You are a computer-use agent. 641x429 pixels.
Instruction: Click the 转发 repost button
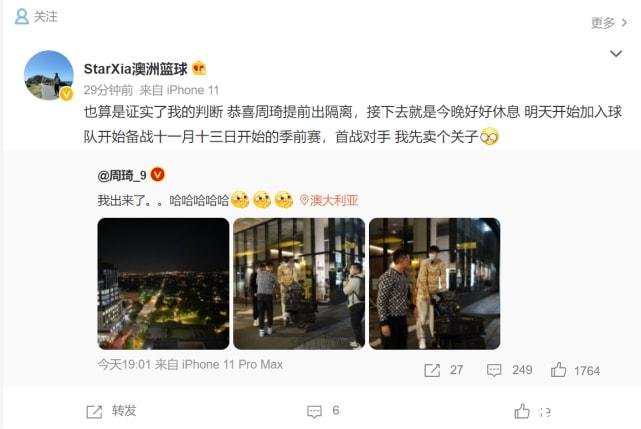[111, 411]
